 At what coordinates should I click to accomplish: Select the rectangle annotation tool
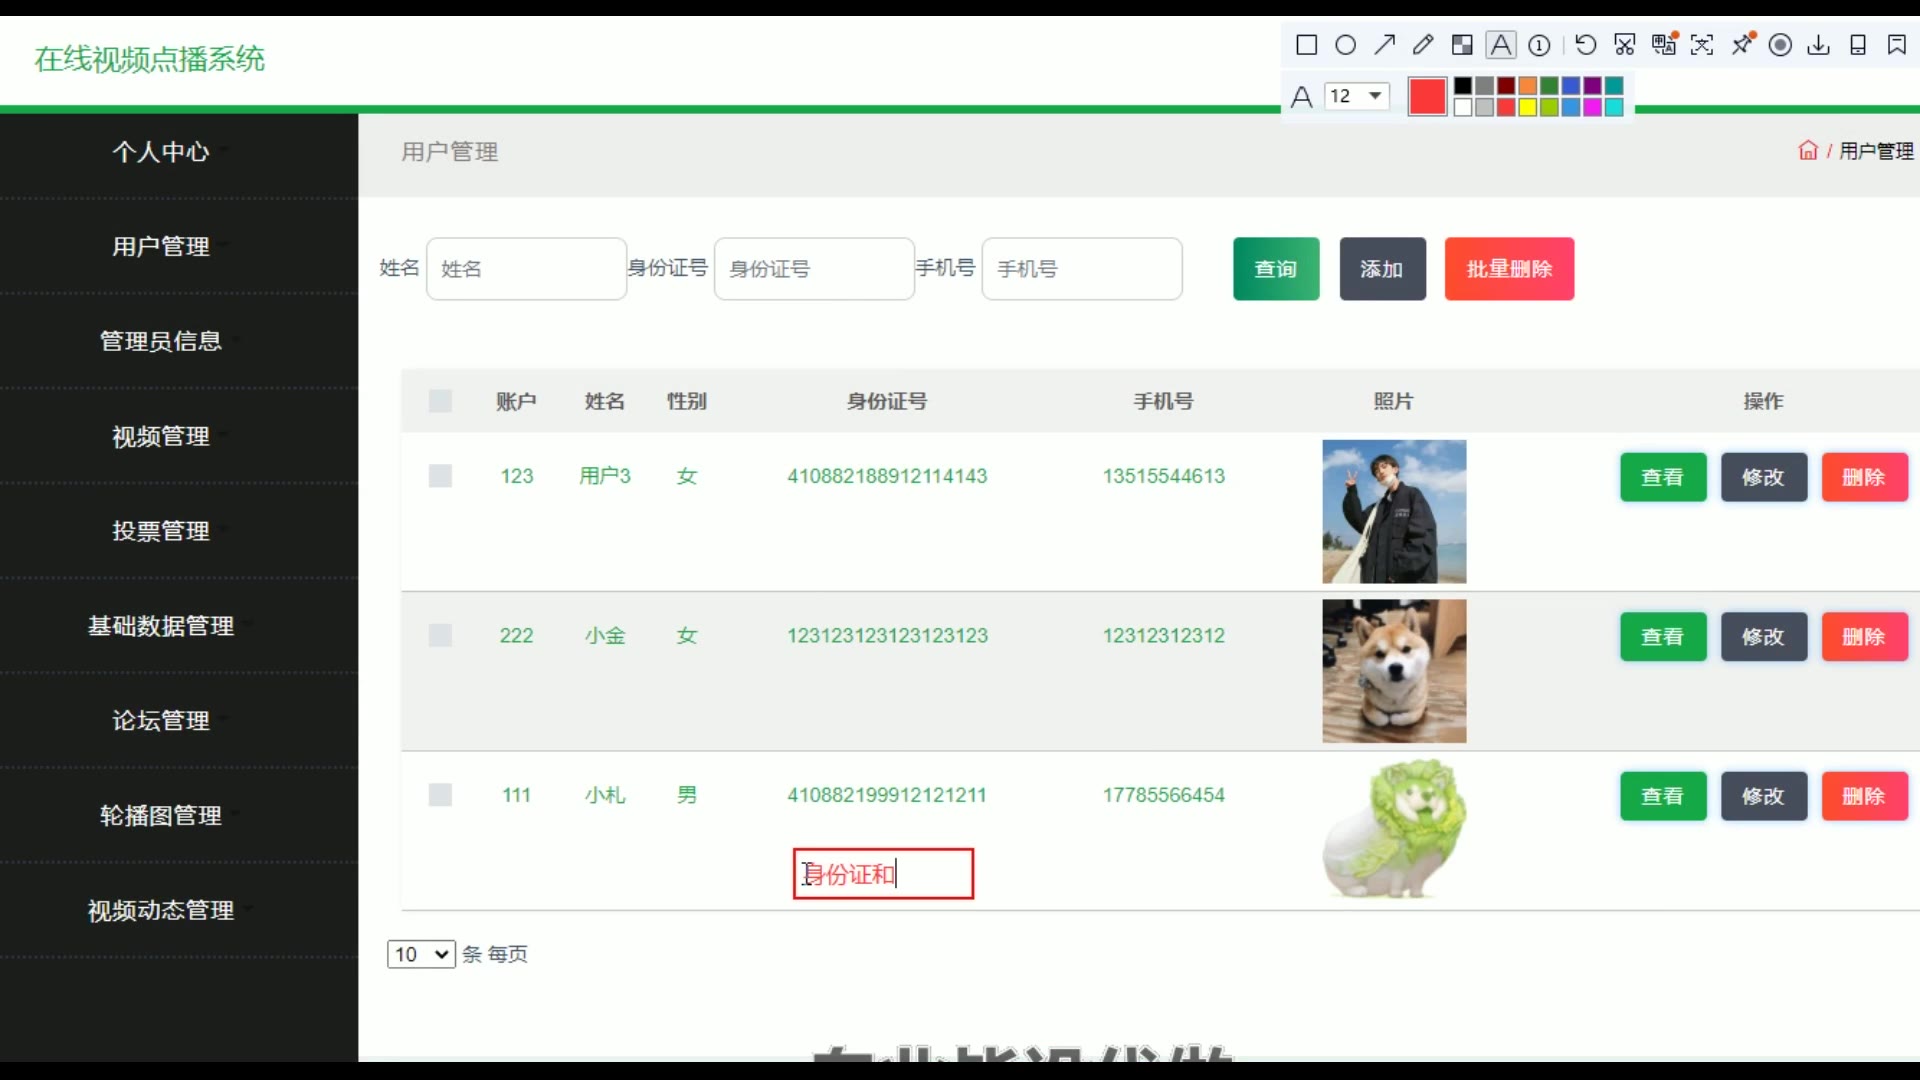click(1306, 45)
